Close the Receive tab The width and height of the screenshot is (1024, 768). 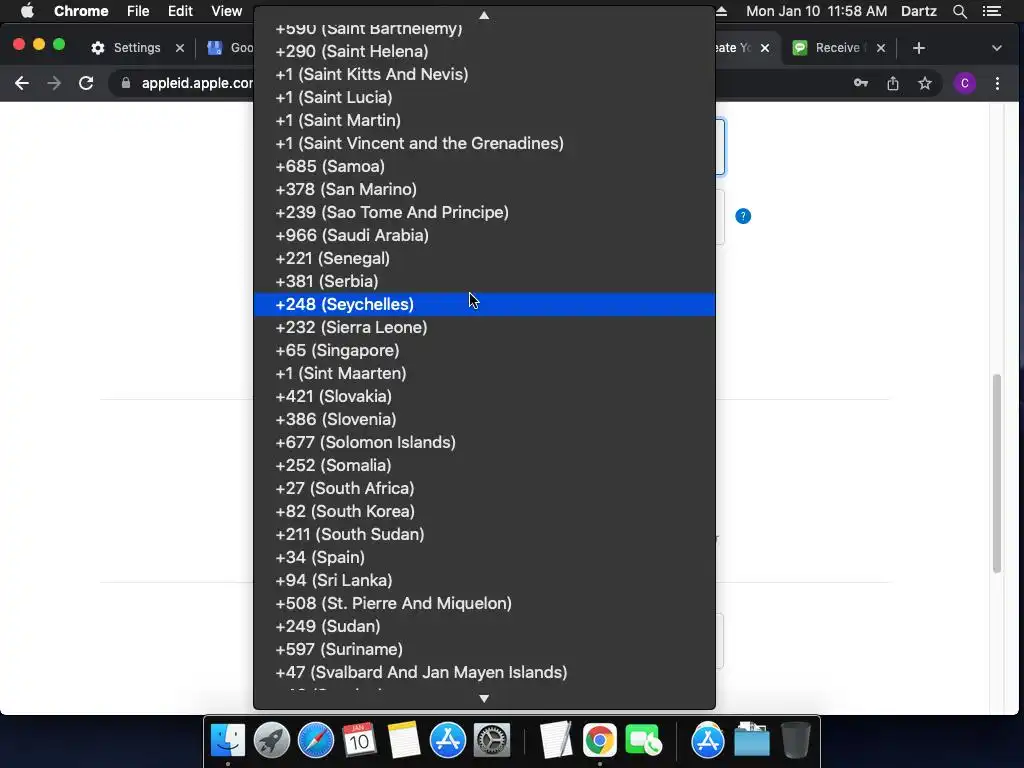pos(881,48)
